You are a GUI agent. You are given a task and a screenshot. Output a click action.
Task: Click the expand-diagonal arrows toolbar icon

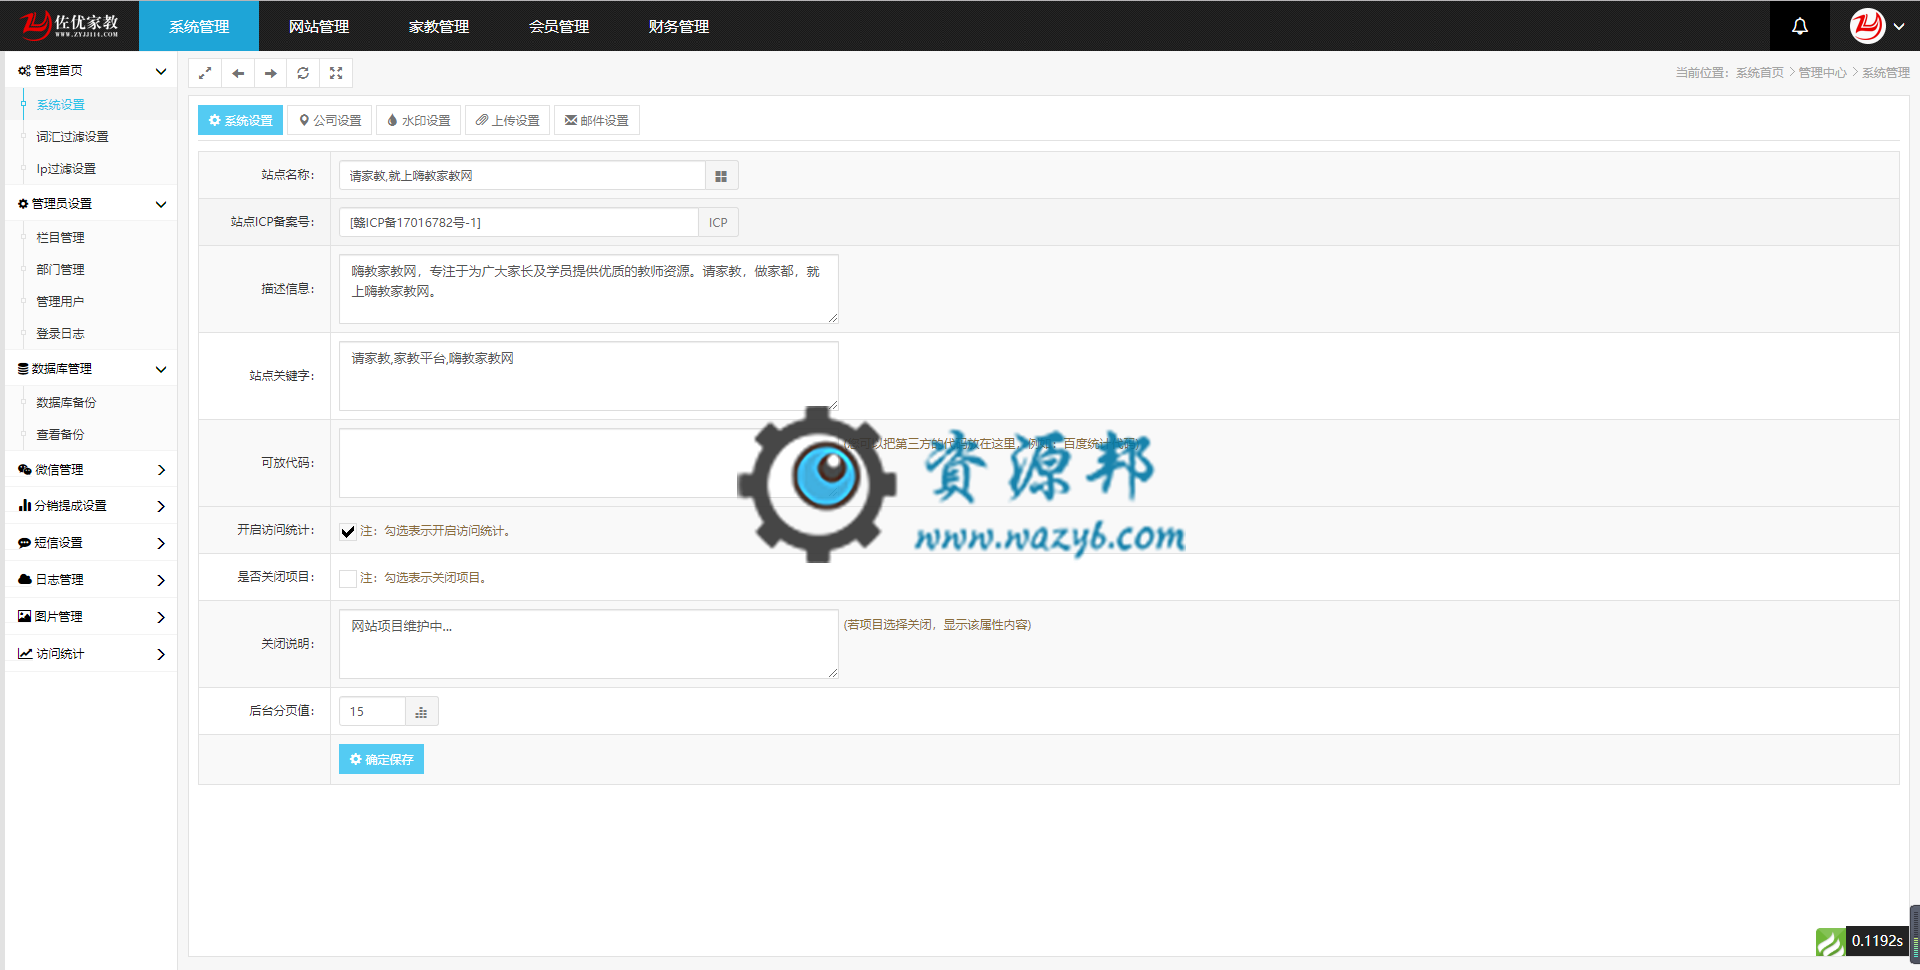pyautogui.click(x=205, y=73)
